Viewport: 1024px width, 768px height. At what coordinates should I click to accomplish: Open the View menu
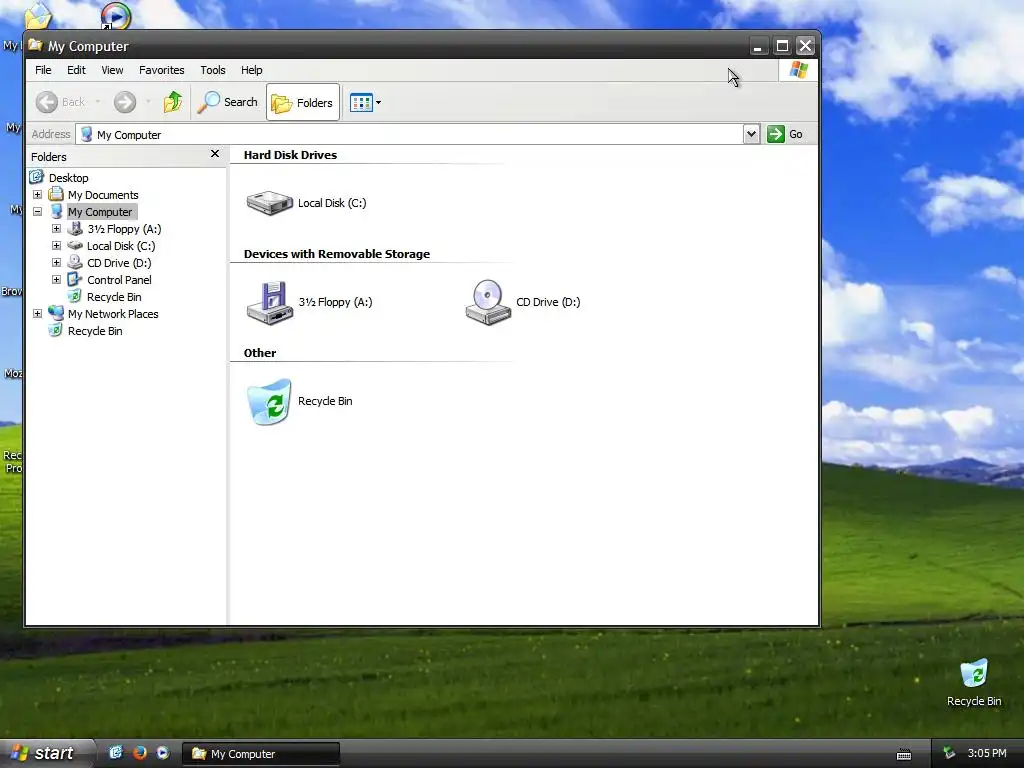tap(112, 70)
